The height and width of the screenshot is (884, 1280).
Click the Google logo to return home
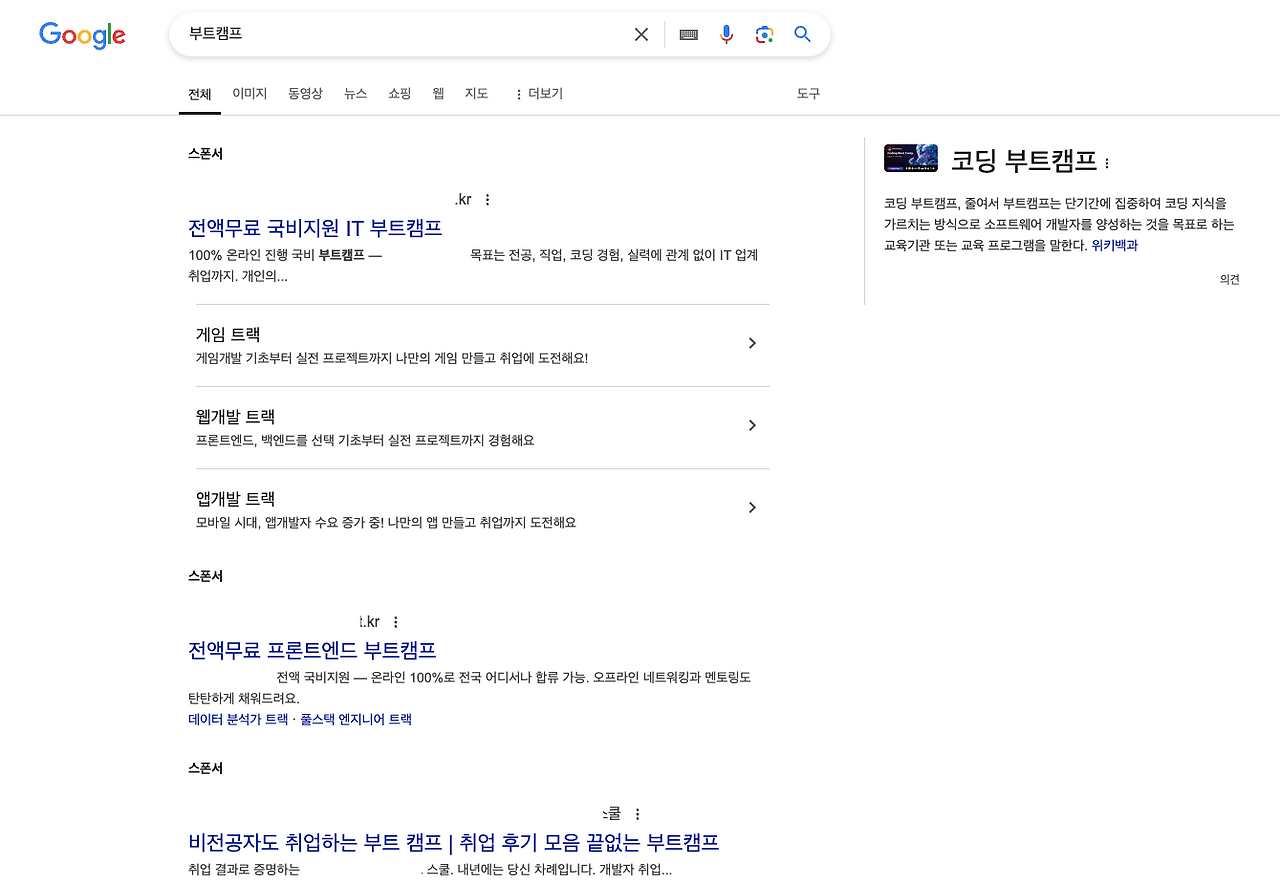click(82, 36)
